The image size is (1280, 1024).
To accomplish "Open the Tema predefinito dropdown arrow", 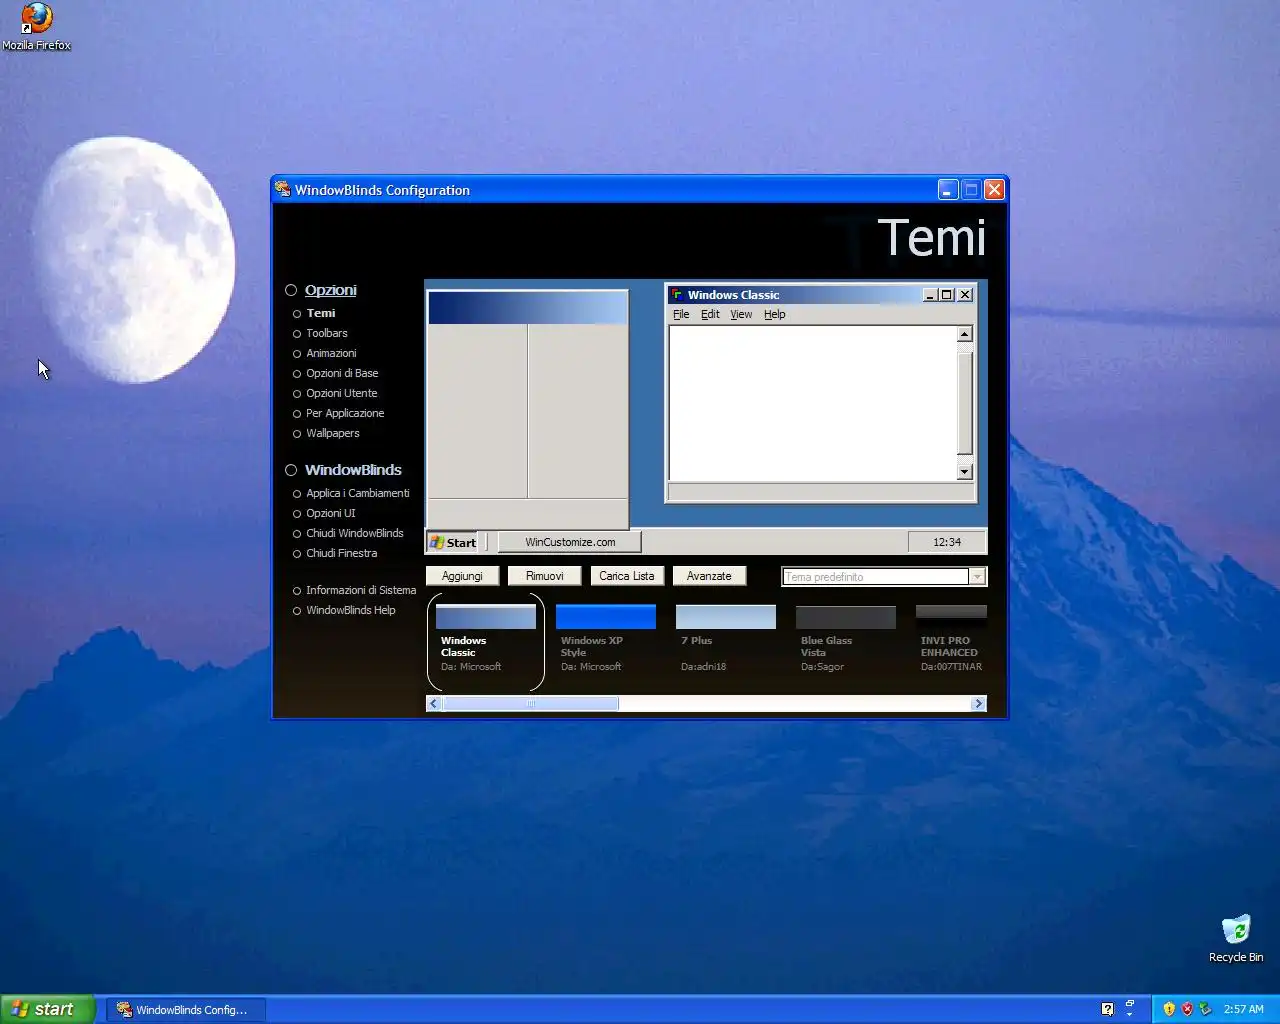I will (x=977, y=576).
